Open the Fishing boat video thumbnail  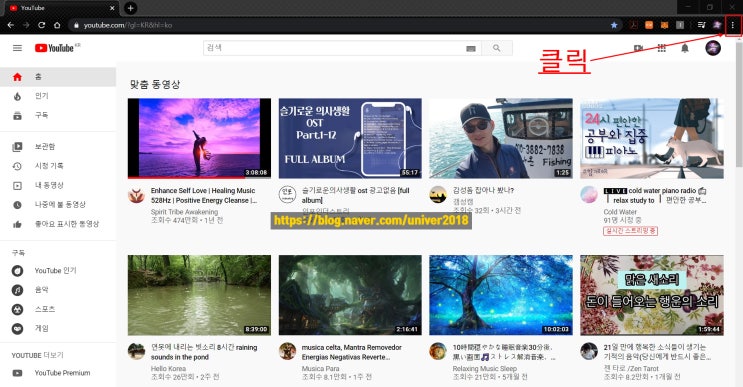coord(501,138)
